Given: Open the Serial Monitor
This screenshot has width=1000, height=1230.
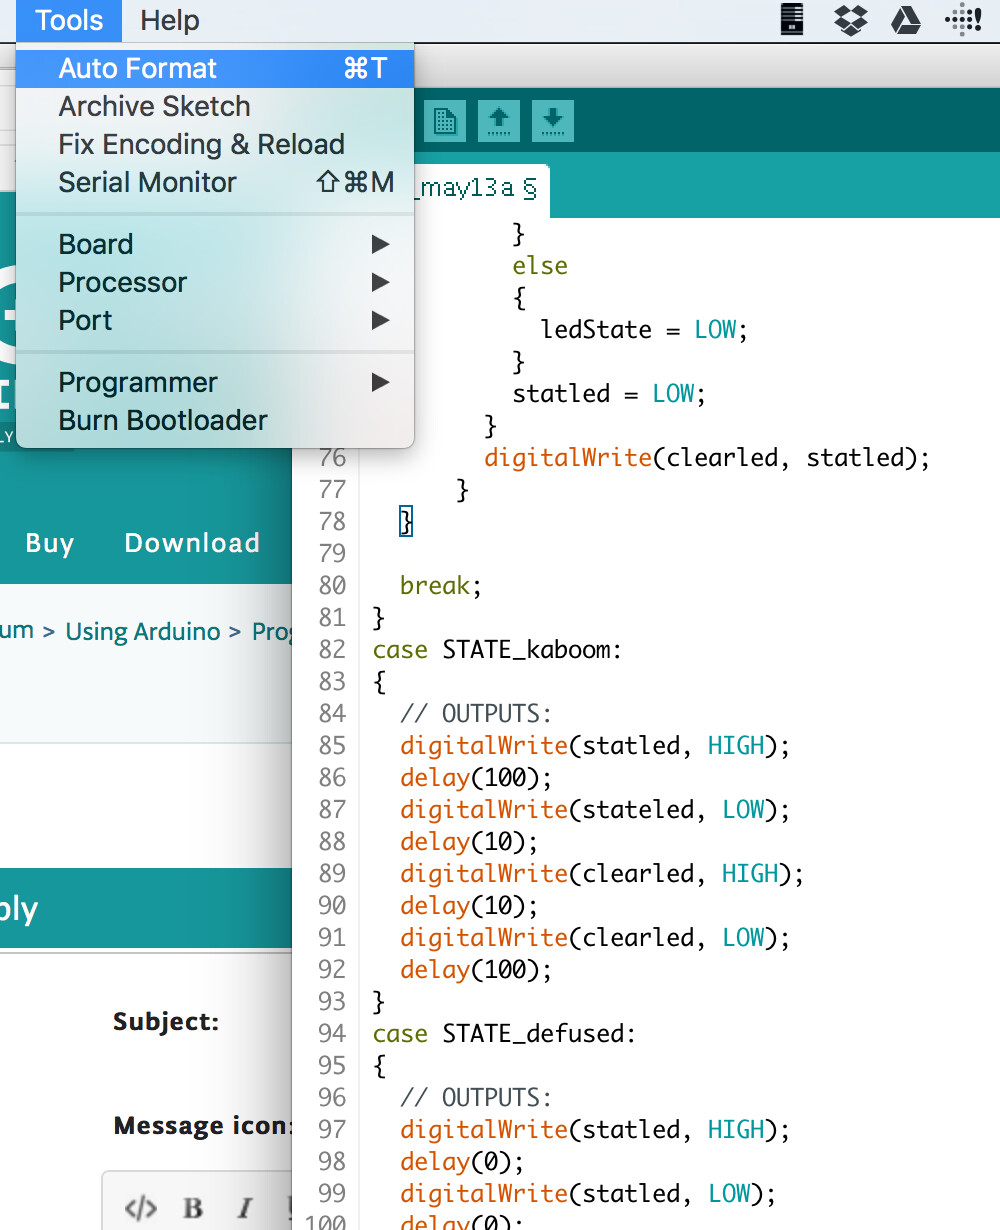Looking at the screenshot, I should tap(147, 182).
